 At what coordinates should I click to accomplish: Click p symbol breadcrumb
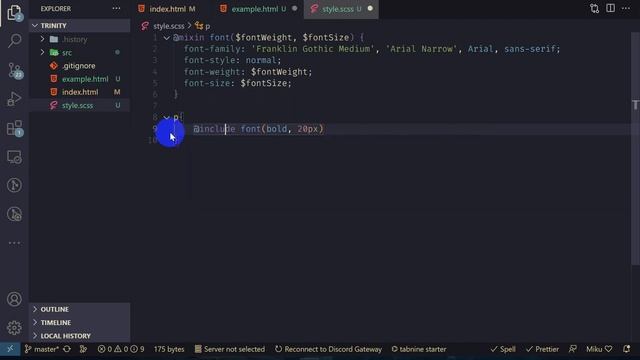[x=203, y=26]
